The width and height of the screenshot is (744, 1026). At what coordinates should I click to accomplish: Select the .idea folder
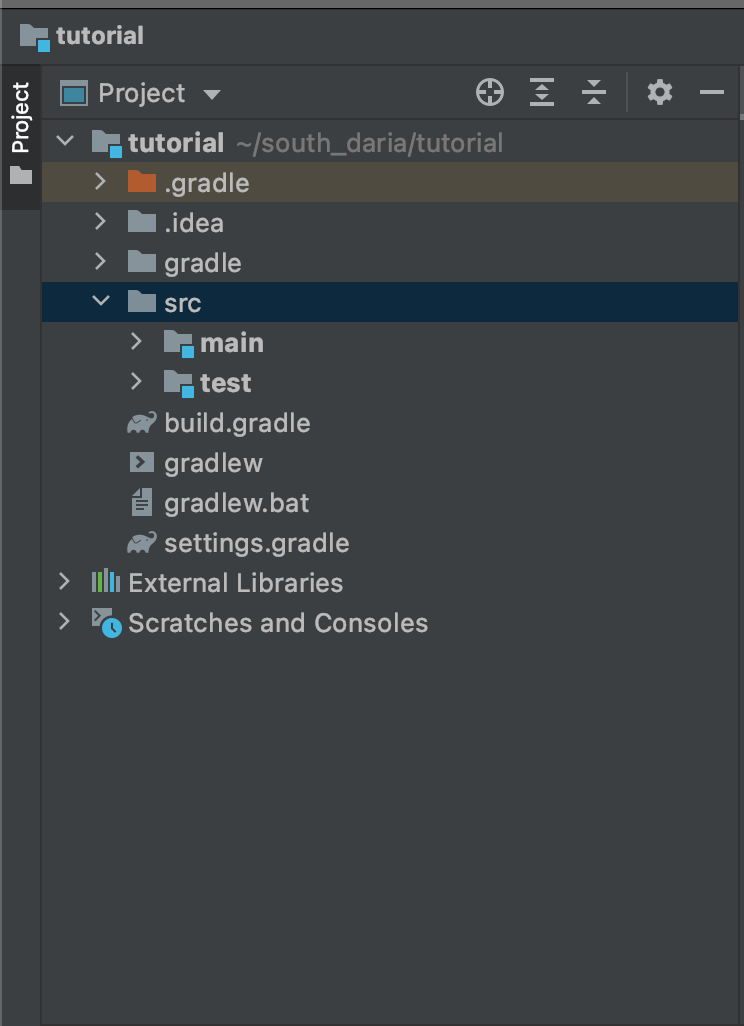point(193,223)
